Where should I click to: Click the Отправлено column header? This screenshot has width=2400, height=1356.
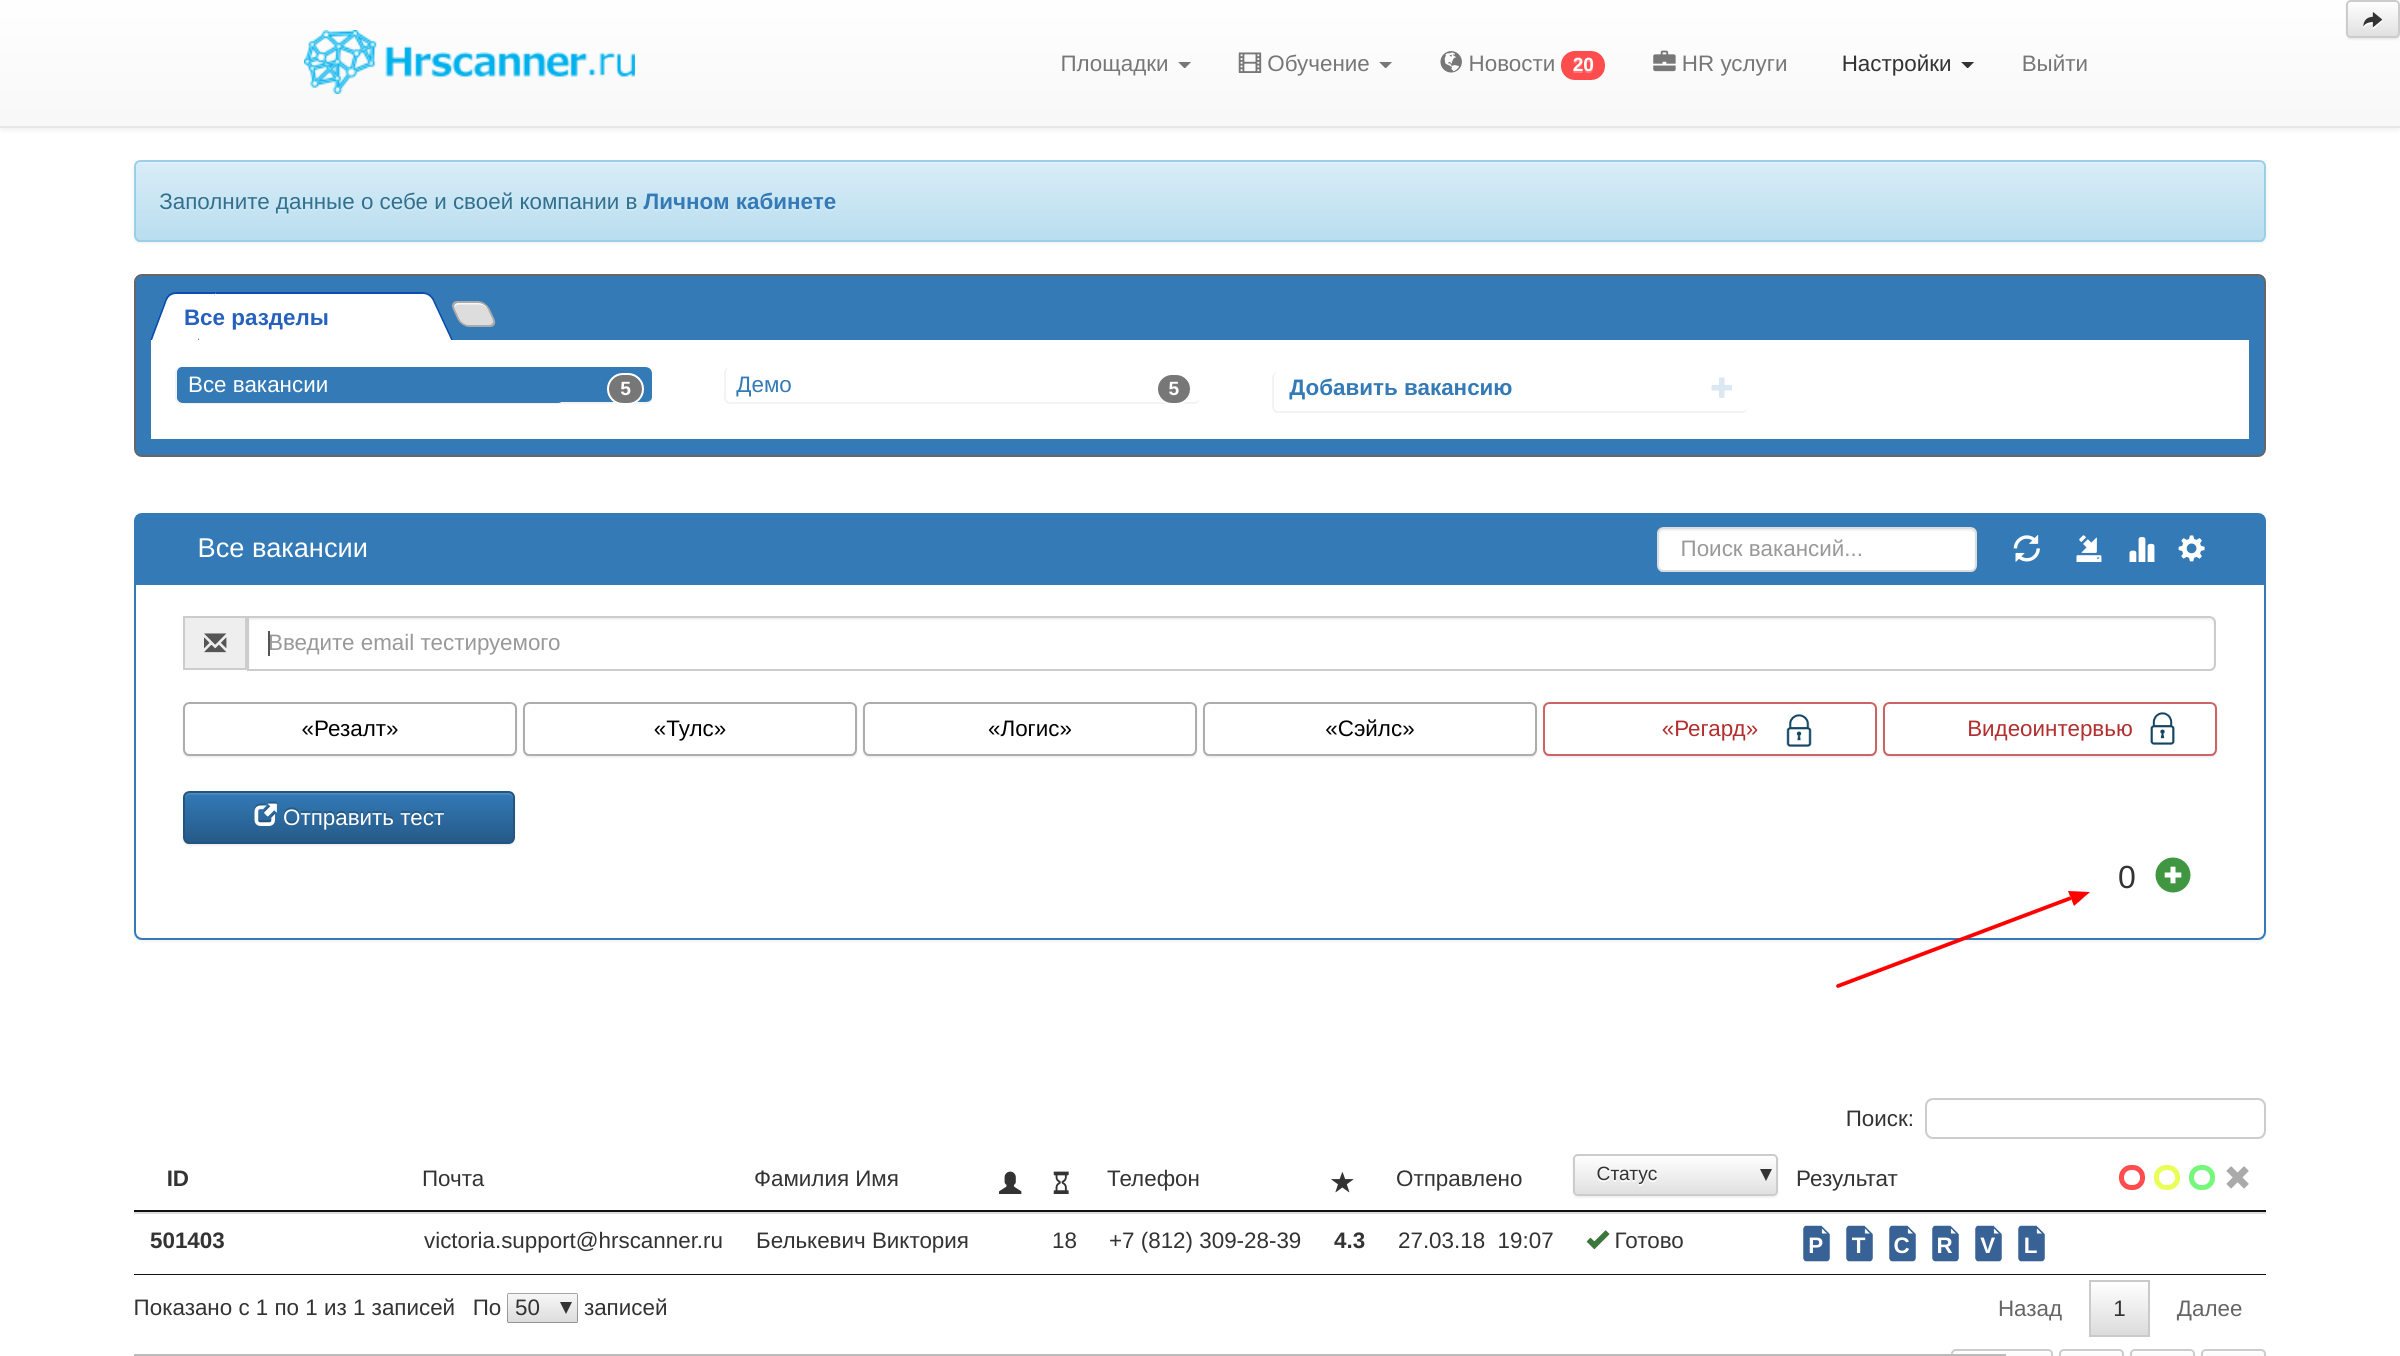coord(1459,1179)
